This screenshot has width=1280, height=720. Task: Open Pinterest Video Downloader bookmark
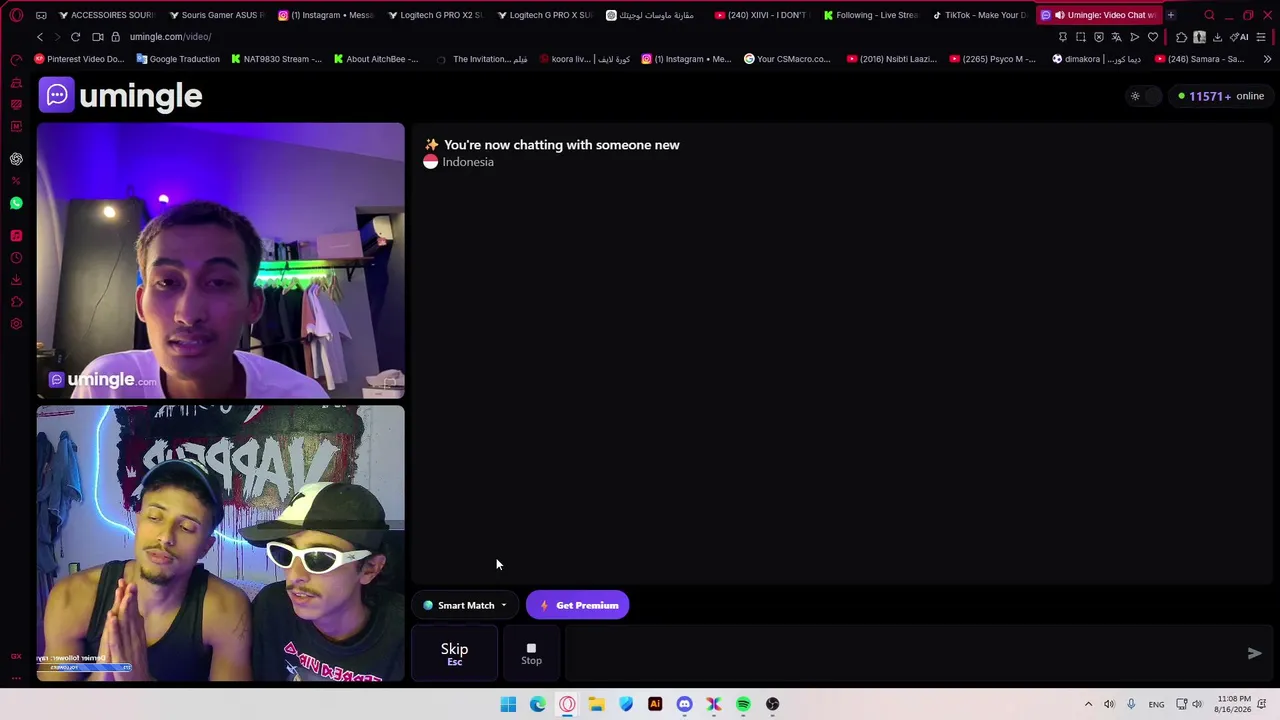79,59
